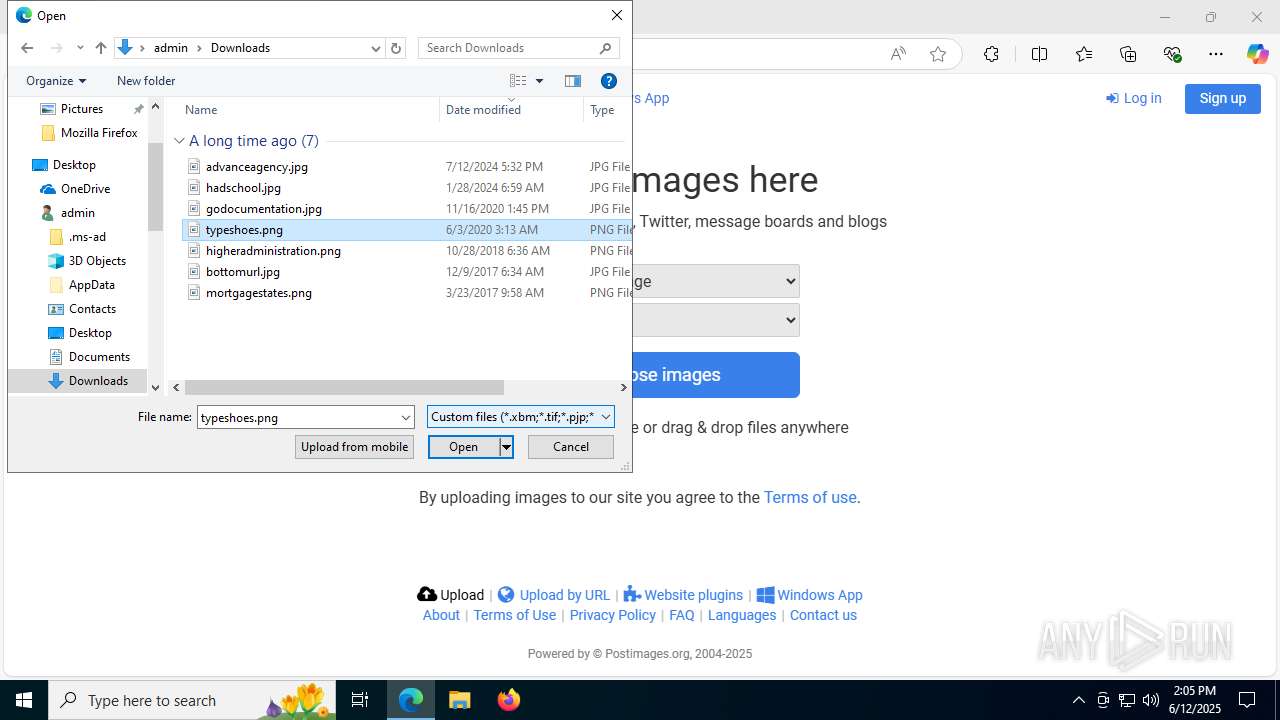Click the Sign up button
The image size is (1280, 720).
tap(1223, 98)
